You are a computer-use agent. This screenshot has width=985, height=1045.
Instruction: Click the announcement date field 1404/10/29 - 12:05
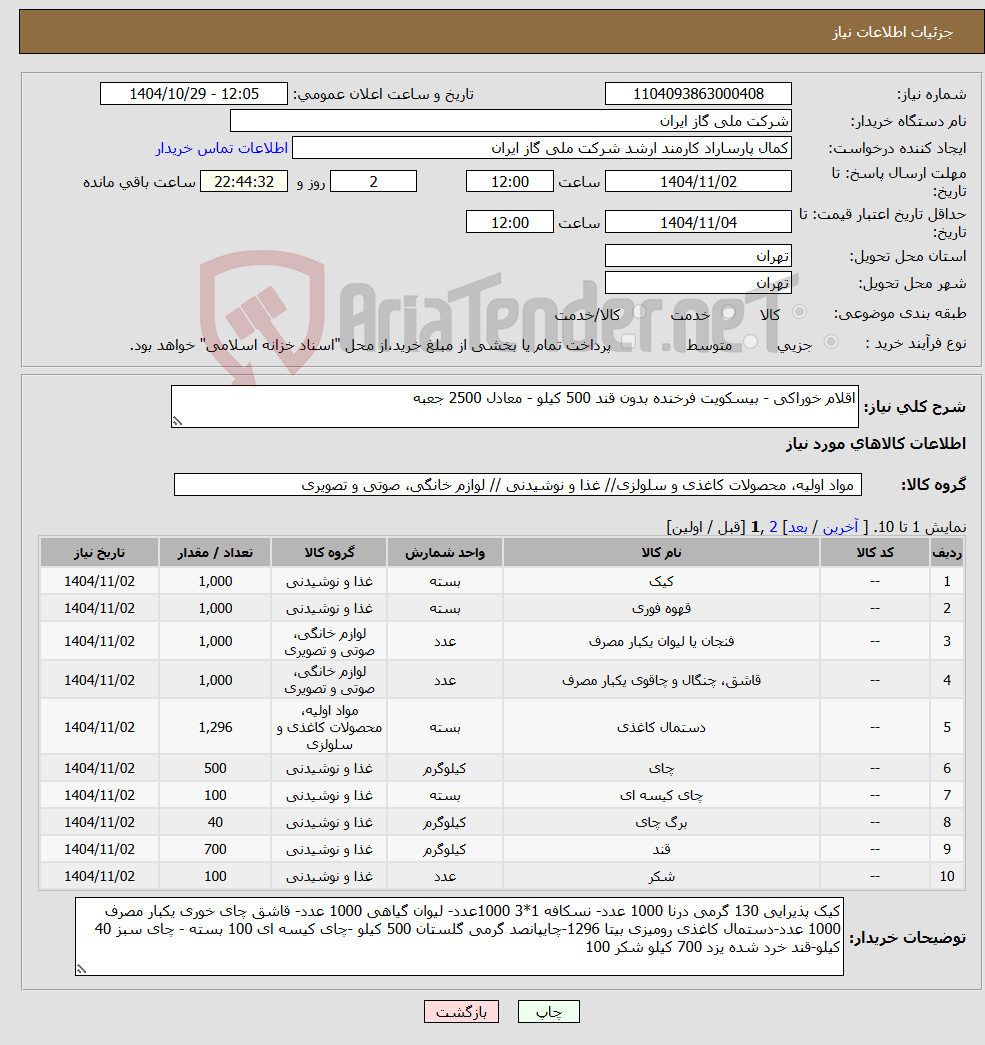click(x=194, y=94)
